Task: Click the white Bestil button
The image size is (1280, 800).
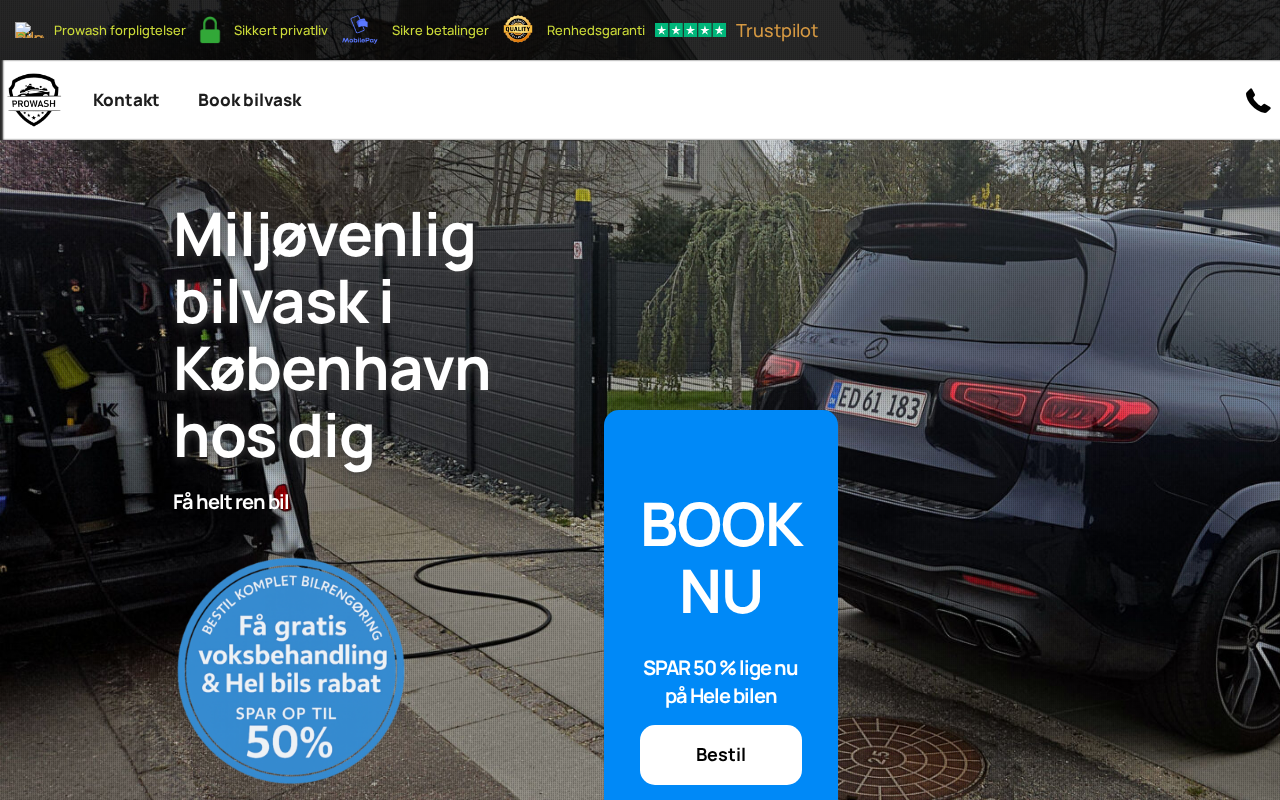Action: (x=721, y=755)
